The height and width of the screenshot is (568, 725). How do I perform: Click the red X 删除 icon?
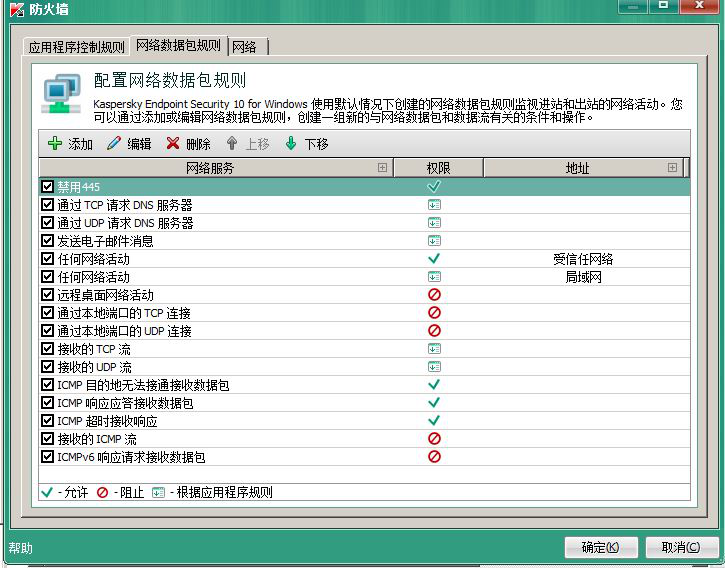(x=173, y=144)
